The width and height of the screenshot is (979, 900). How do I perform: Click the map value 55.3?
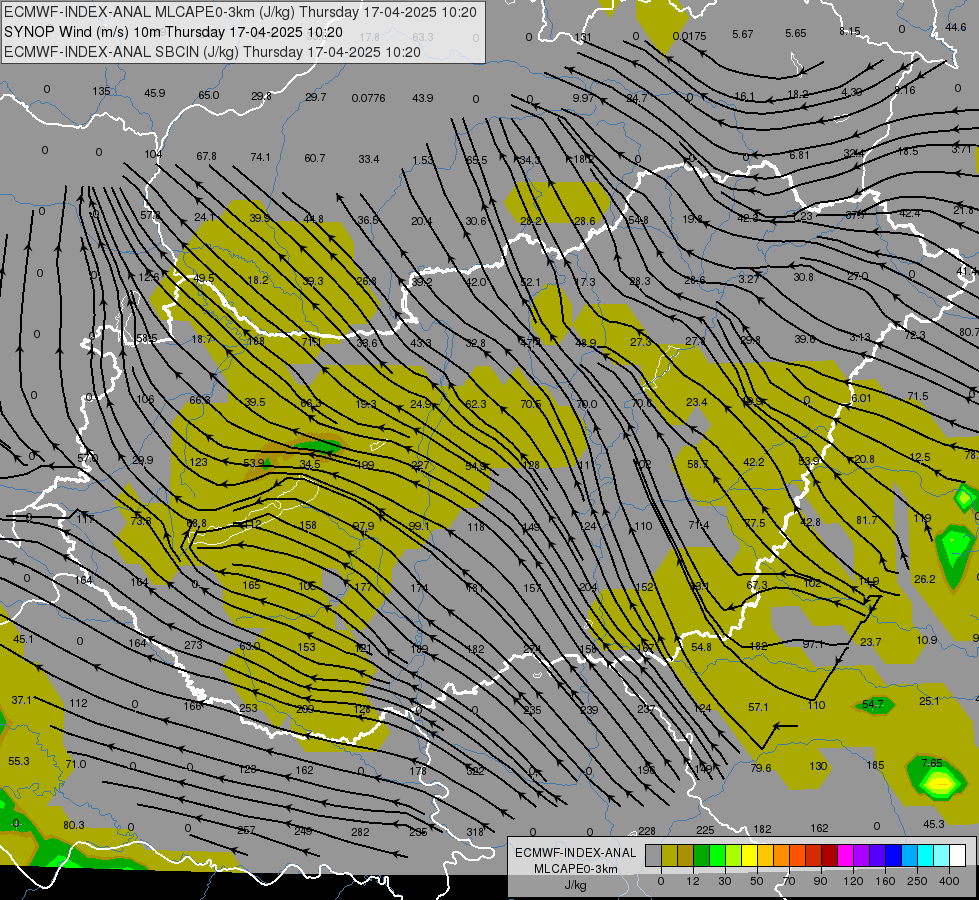[x=19, y=761]
